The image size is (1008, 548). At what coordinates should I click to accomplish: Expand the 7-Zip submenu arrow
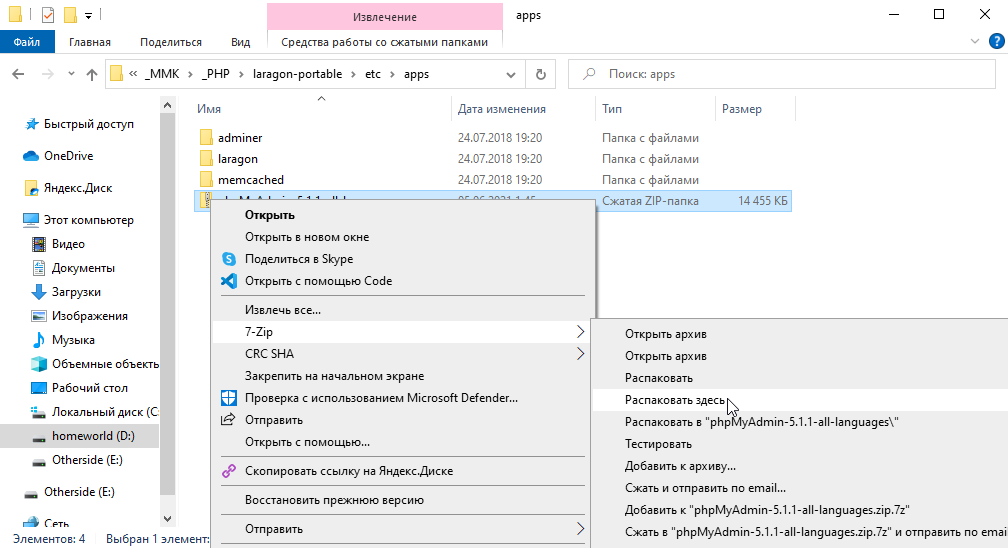click(x=580, y=331)
